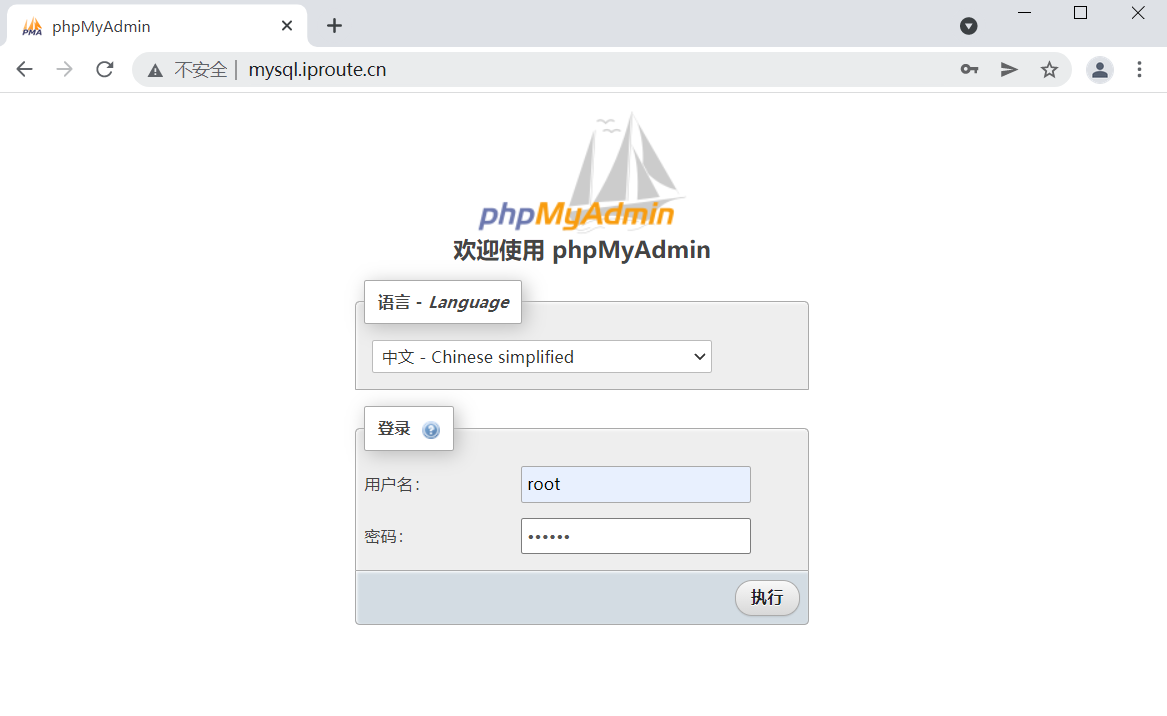Open a new browser tab

coord(335,26)
